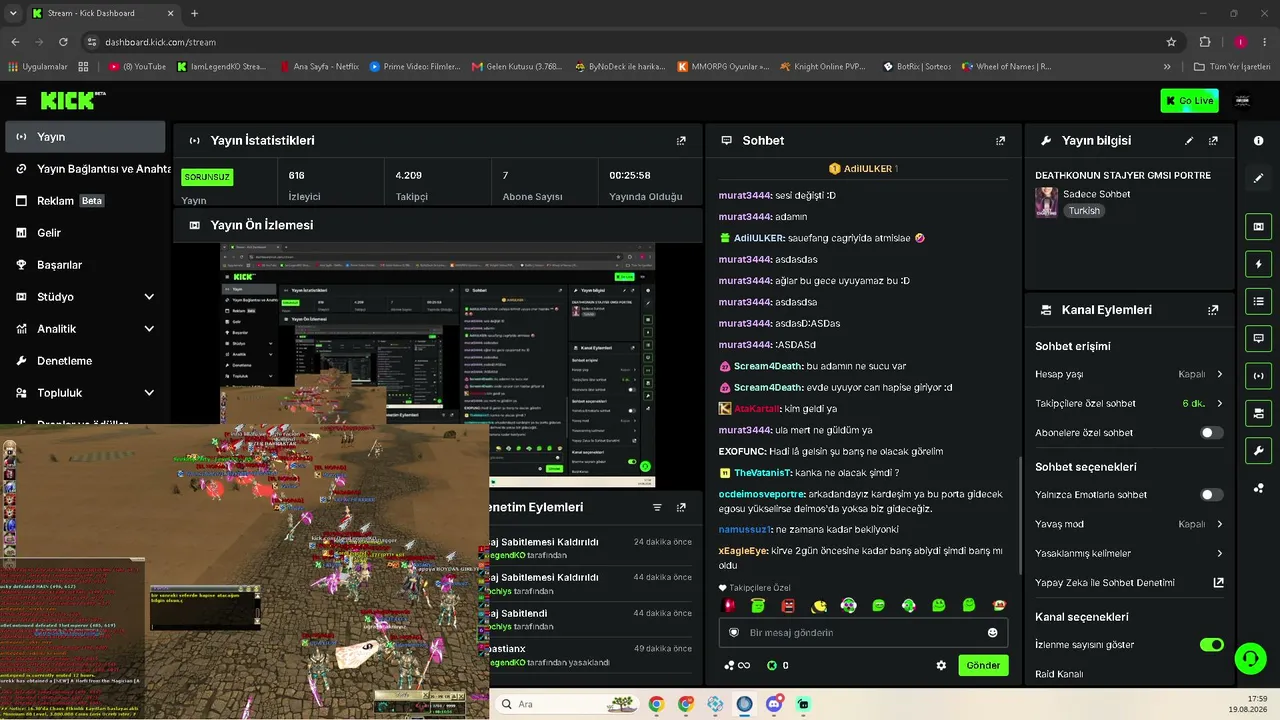The image size is (1280, 720).
Task: Pop out the Sohbet chat panel
Action: pos(1000,141)
